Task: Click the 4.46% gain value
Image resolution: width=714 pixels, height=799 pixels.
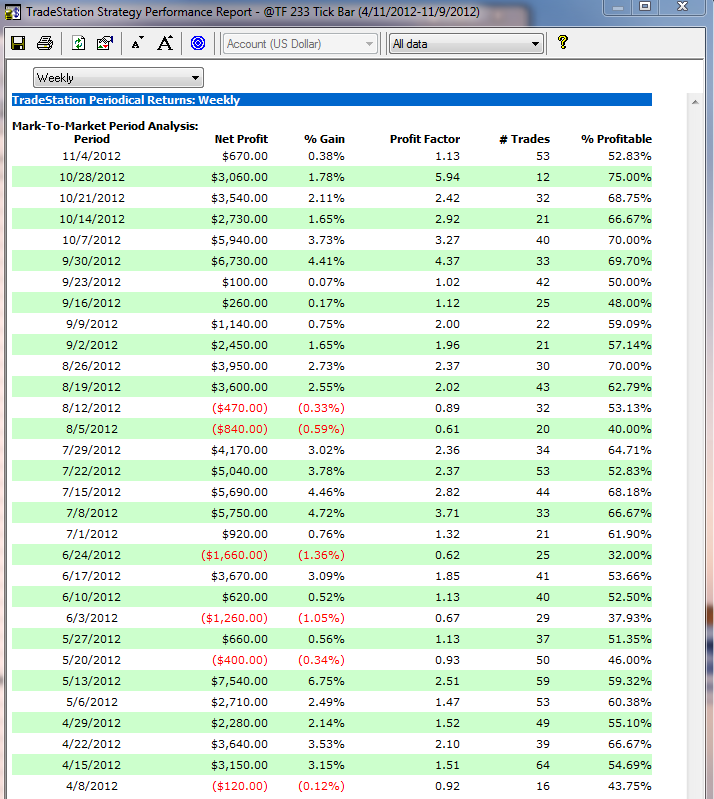Action: click(x=326, y=492)
